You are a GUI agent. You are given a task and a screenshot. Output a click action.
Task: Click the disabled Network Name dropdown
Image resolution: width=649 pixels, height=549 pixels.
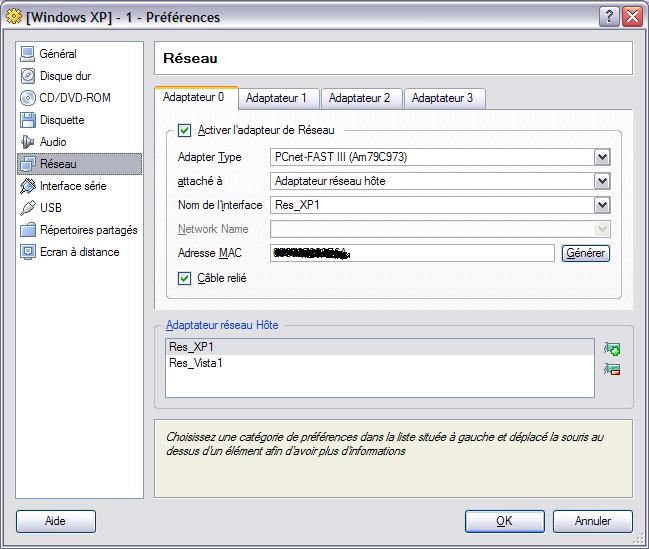coord(440,229)
